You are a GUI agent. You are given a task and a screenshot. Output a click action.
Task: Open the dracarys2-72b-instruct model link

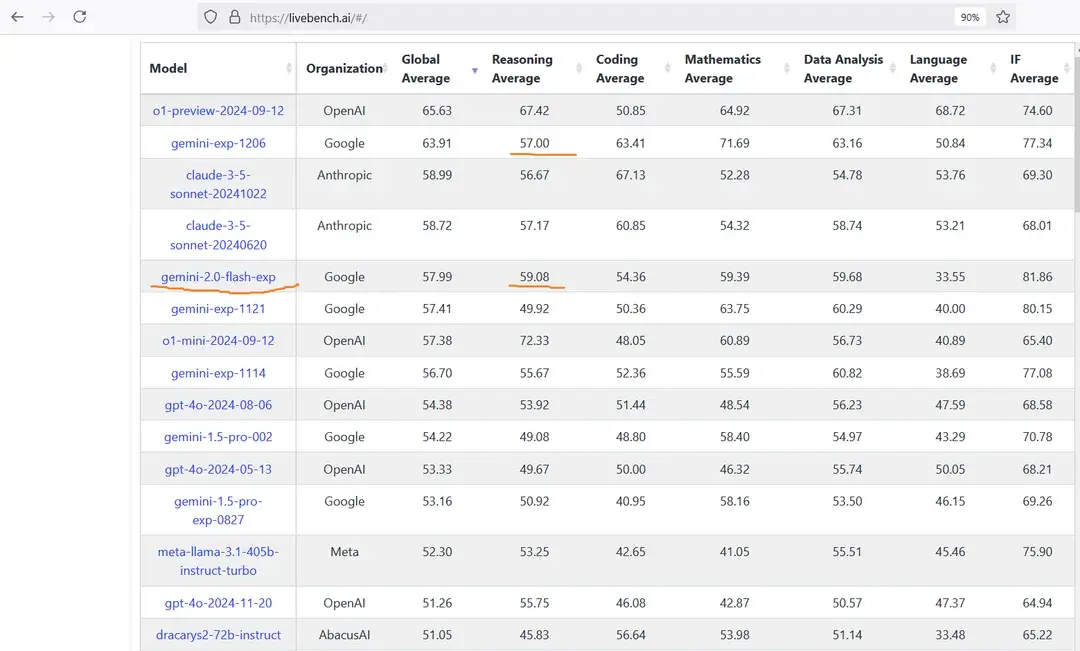click(218, 634)
